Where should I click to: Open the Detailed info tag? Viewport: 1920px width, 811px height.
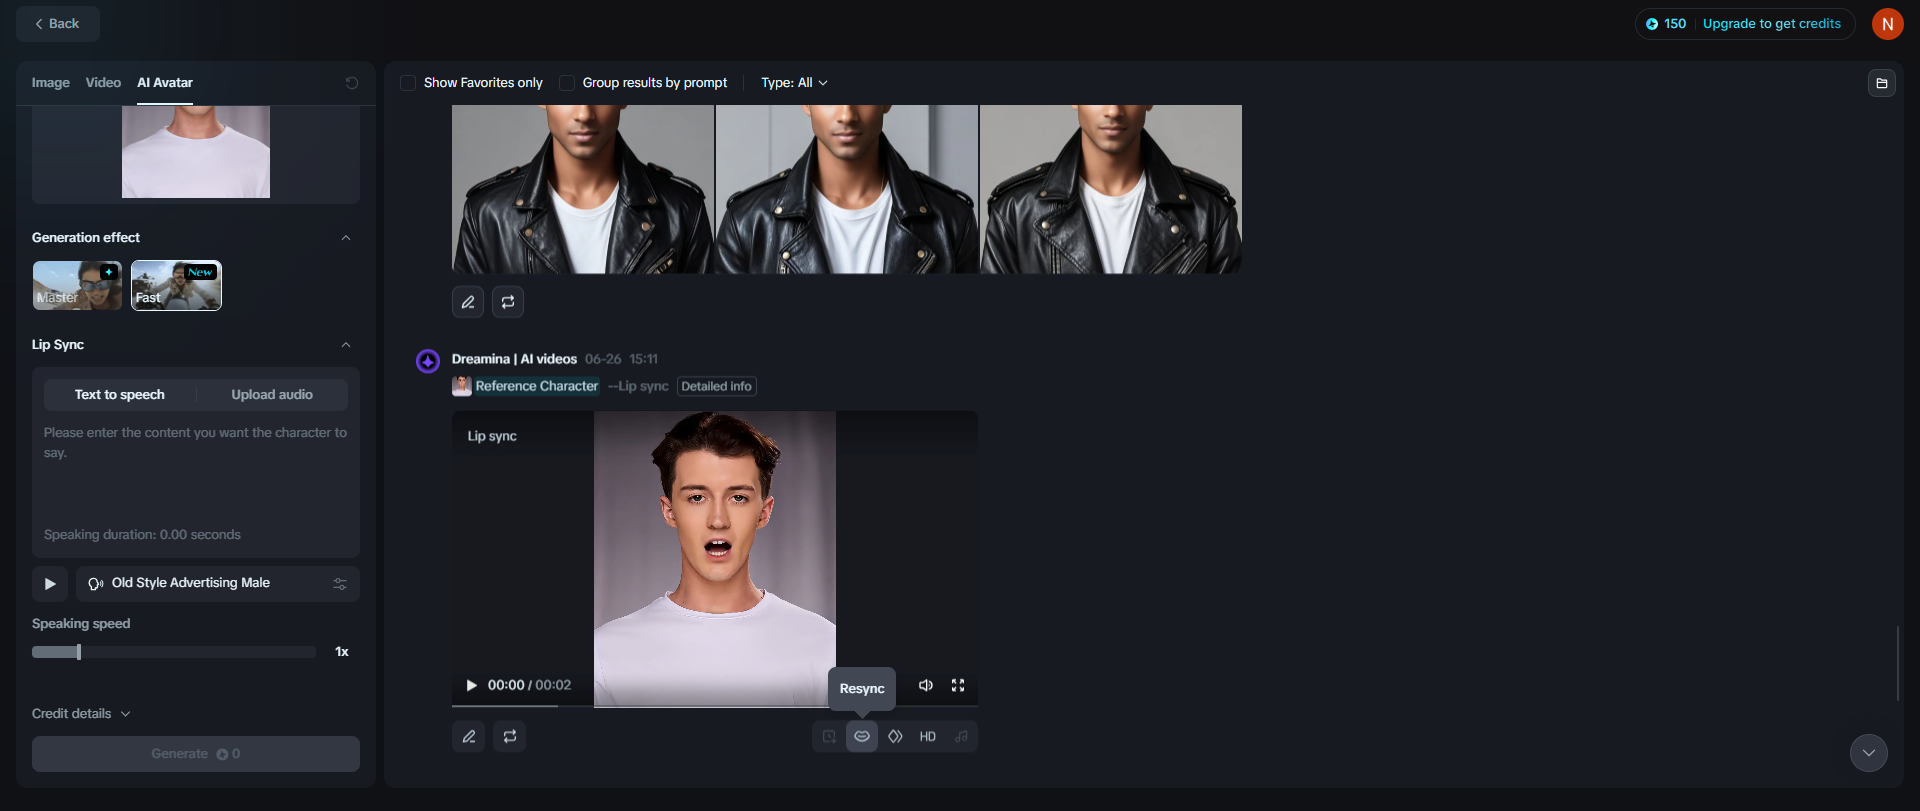click(716, 387)
